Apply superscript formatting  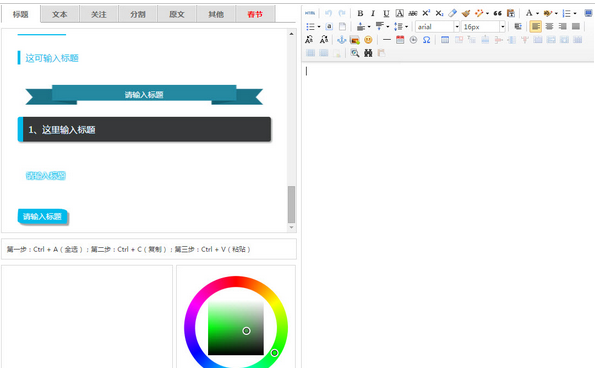[426, 13]
